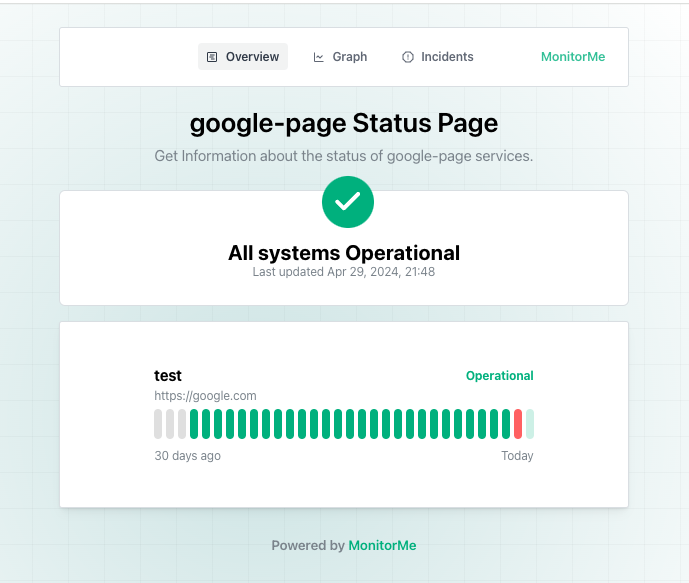Click the All systems Operational heading
The image size is (689, 583).
click(344, 253)
